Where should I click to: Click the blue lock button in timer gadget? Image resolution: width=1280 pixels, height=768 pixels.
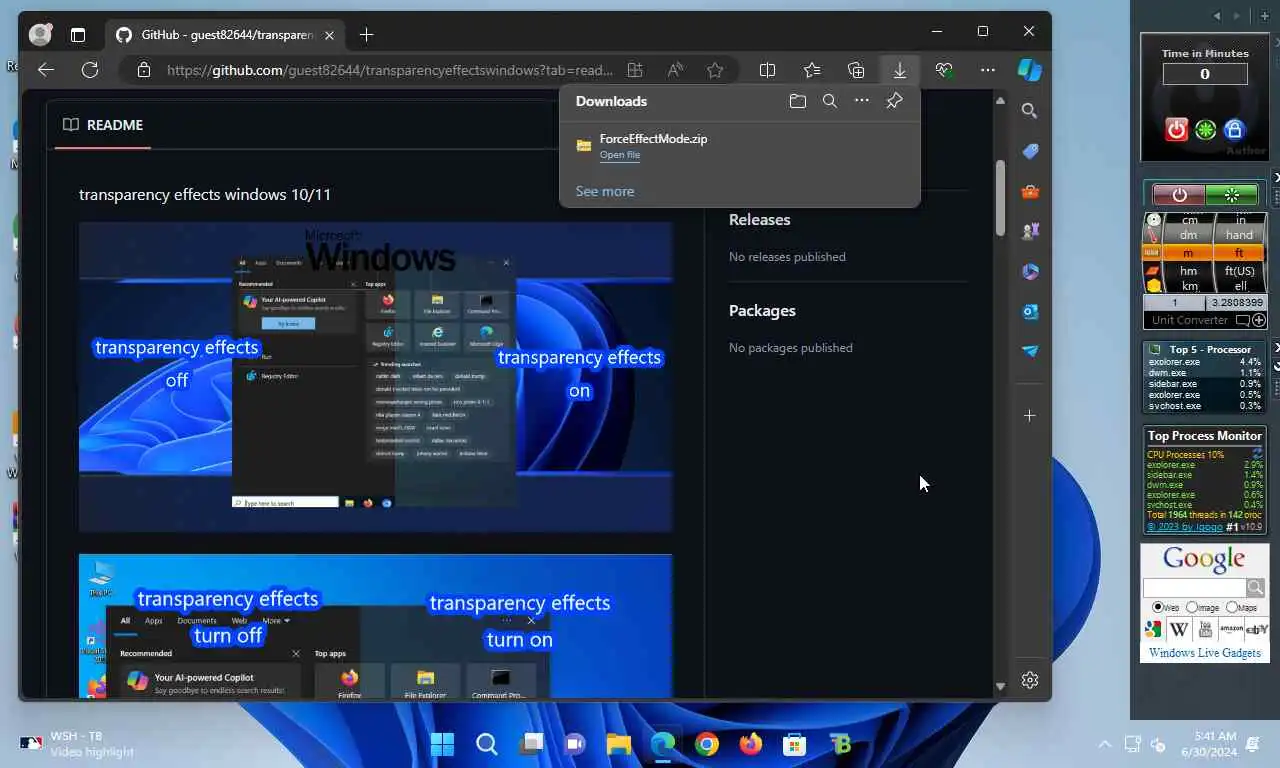point(1234,130)
